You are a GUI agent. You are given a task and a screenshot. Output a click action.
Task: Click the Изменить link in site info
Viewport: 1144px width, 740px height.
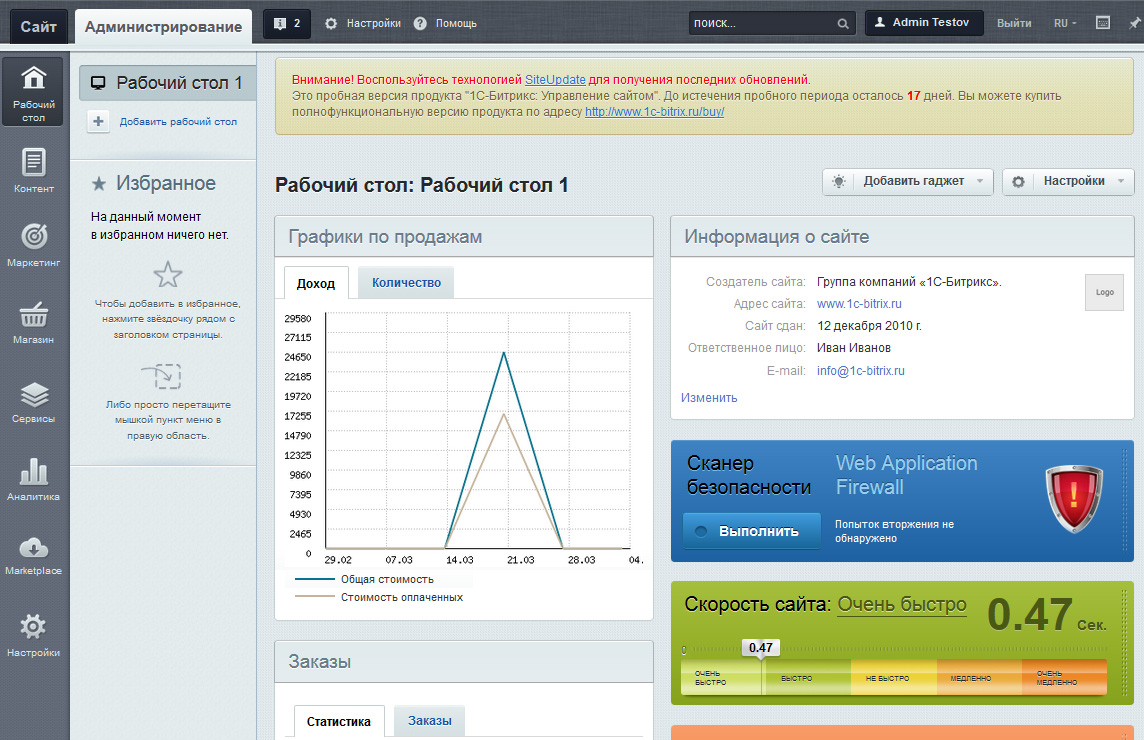pyautogui.click(x=709, y=398)
